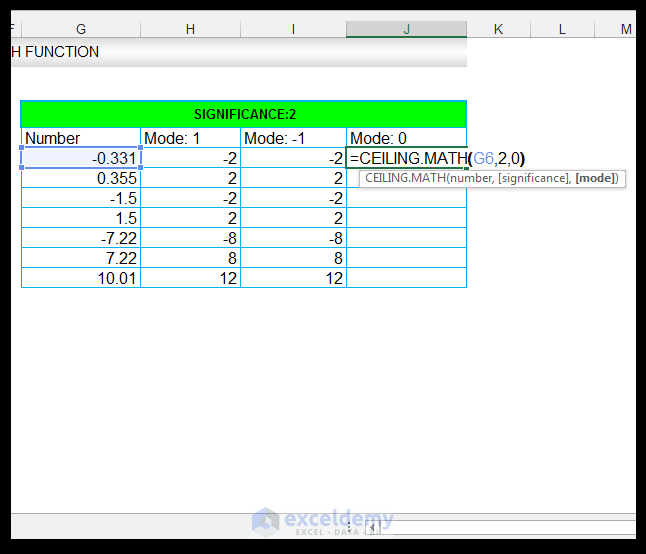Click cell containing 10.01
Screen dimensions: 646x554
tap(81, 278)
